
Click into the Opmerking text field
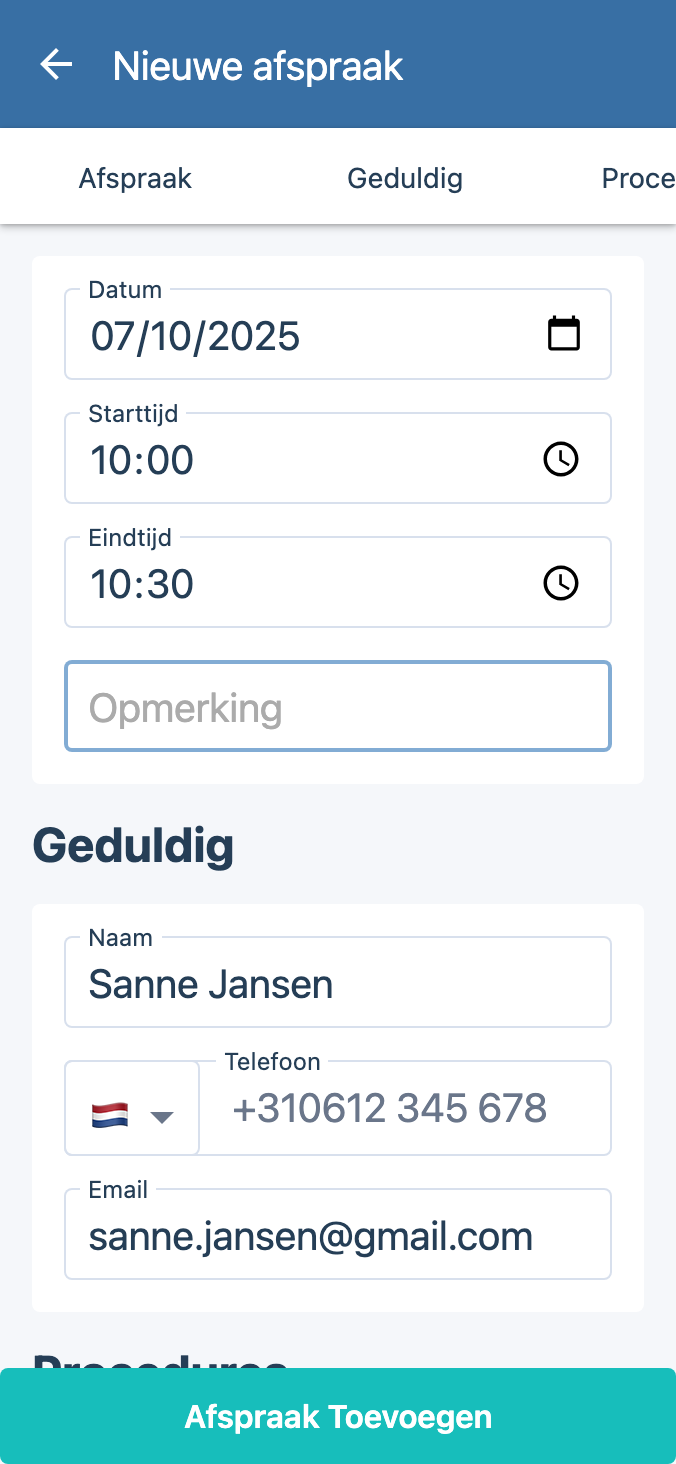[337, 707]
